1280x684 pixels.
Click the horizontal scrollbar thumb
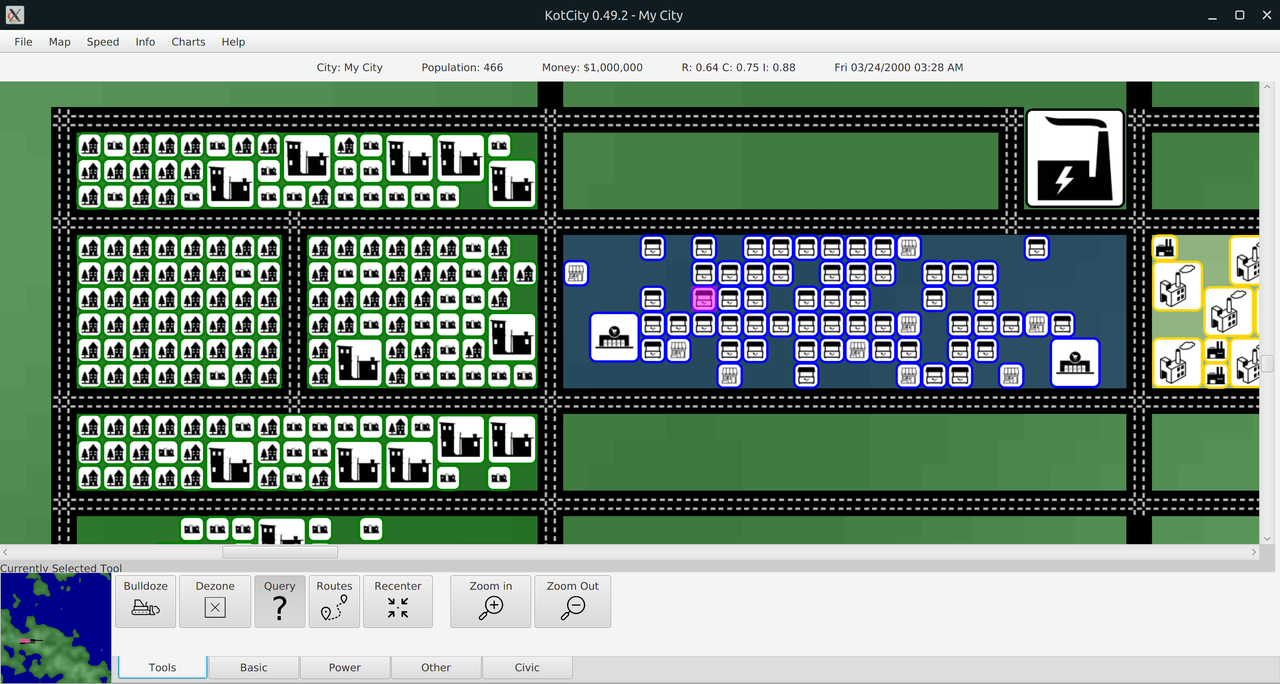280,552
